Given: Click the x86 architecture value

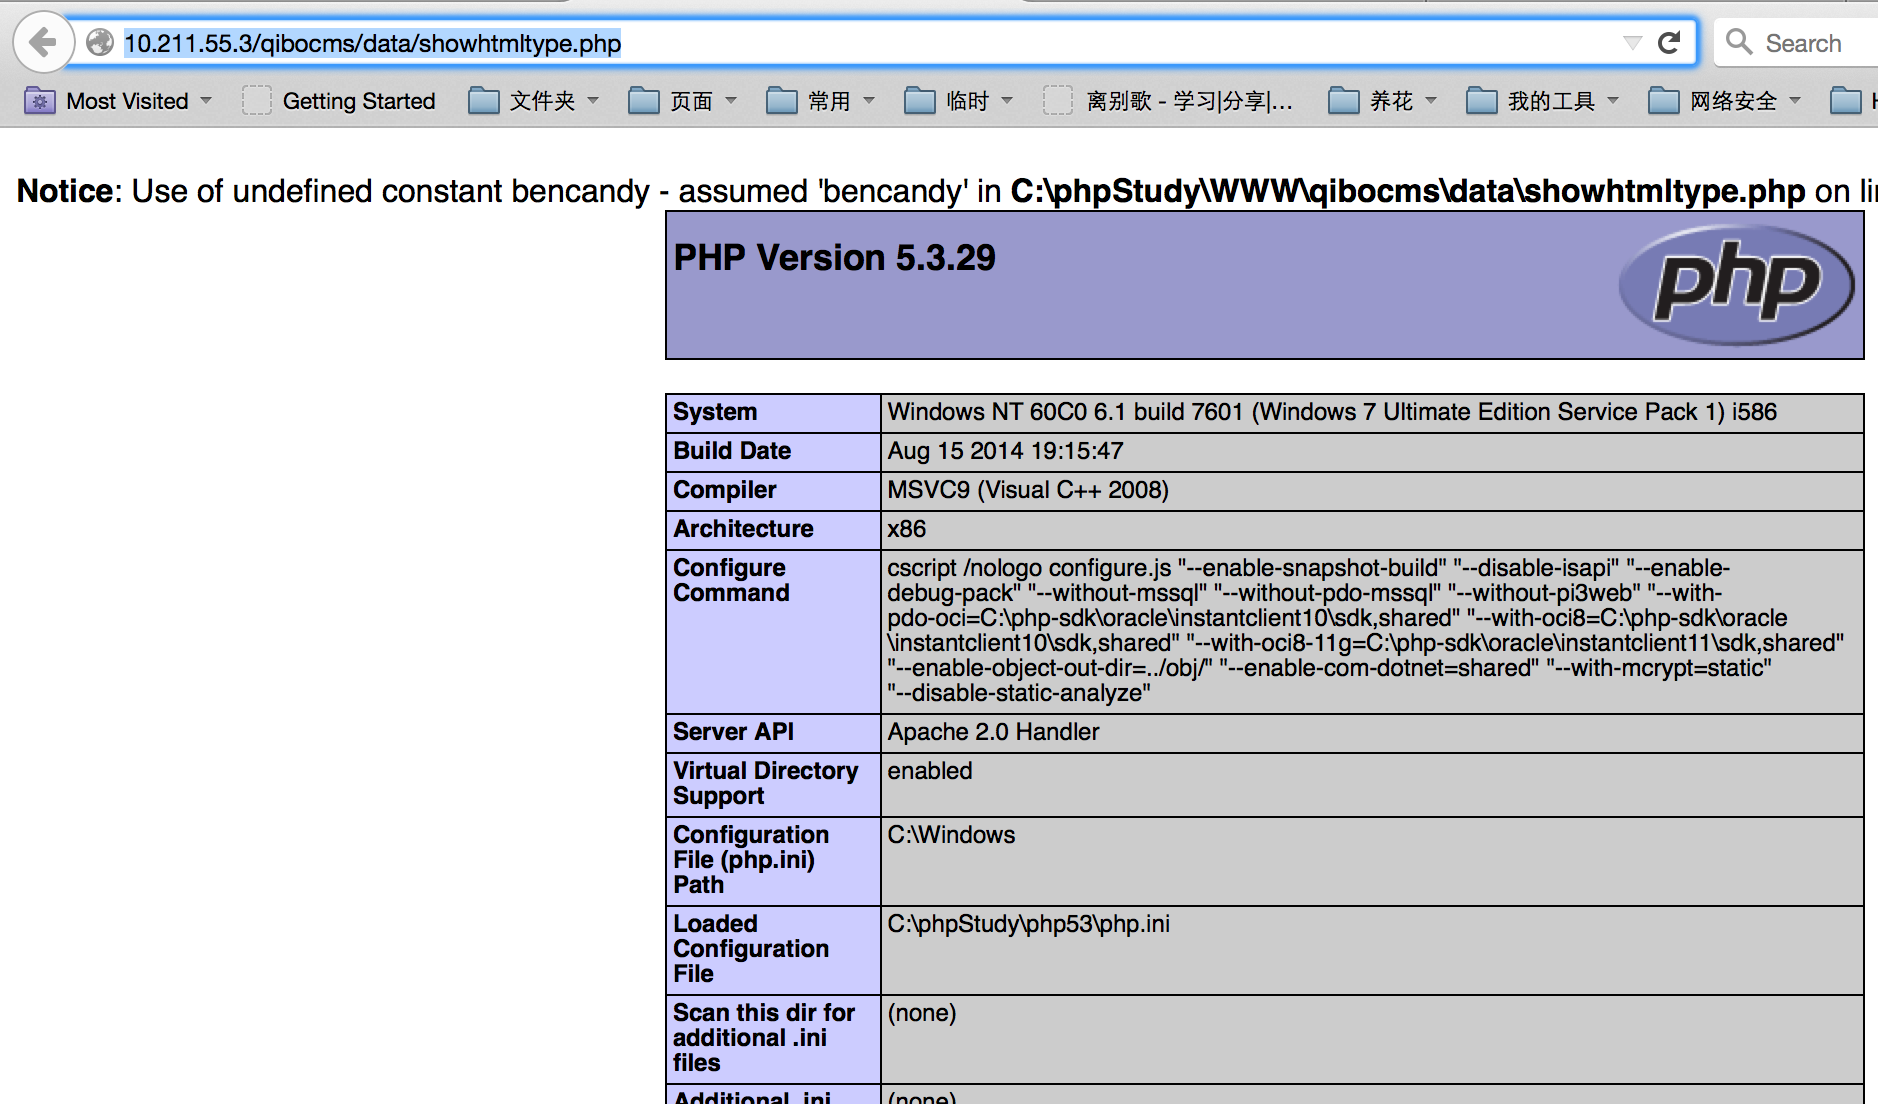Looking at the screenshot, I should (x=907, y=529).
